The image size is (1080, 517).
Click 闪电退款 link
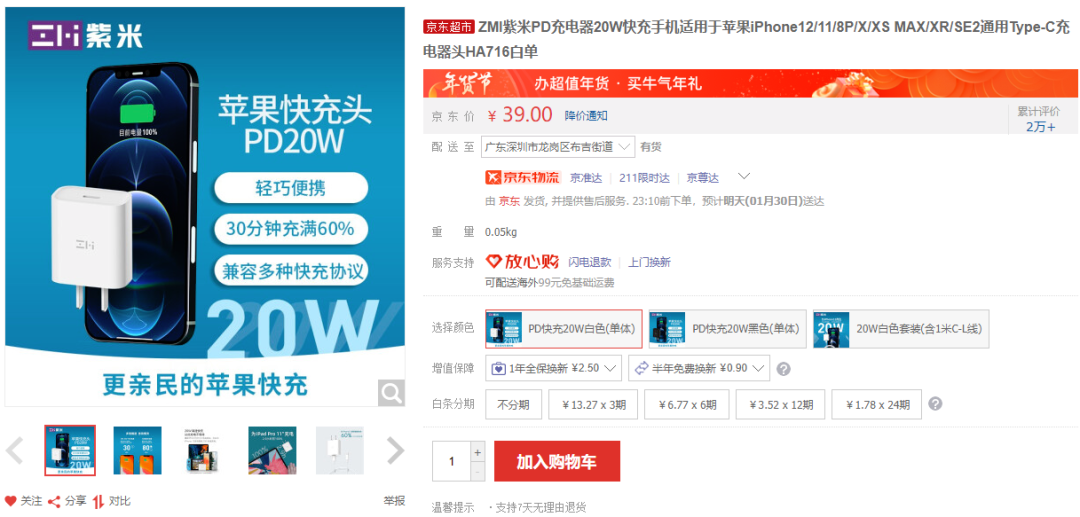[590, 262]
